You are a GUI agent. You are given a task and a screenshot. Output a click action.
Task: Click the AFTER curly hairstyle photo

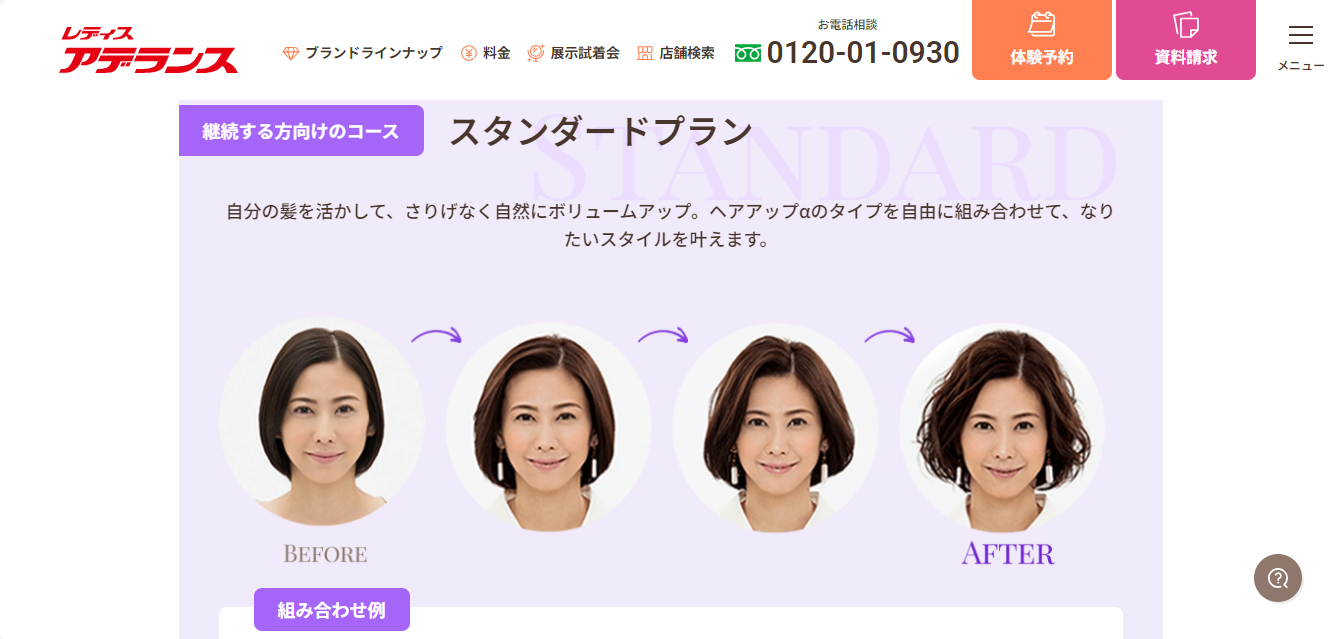[x=1002, y=426]
